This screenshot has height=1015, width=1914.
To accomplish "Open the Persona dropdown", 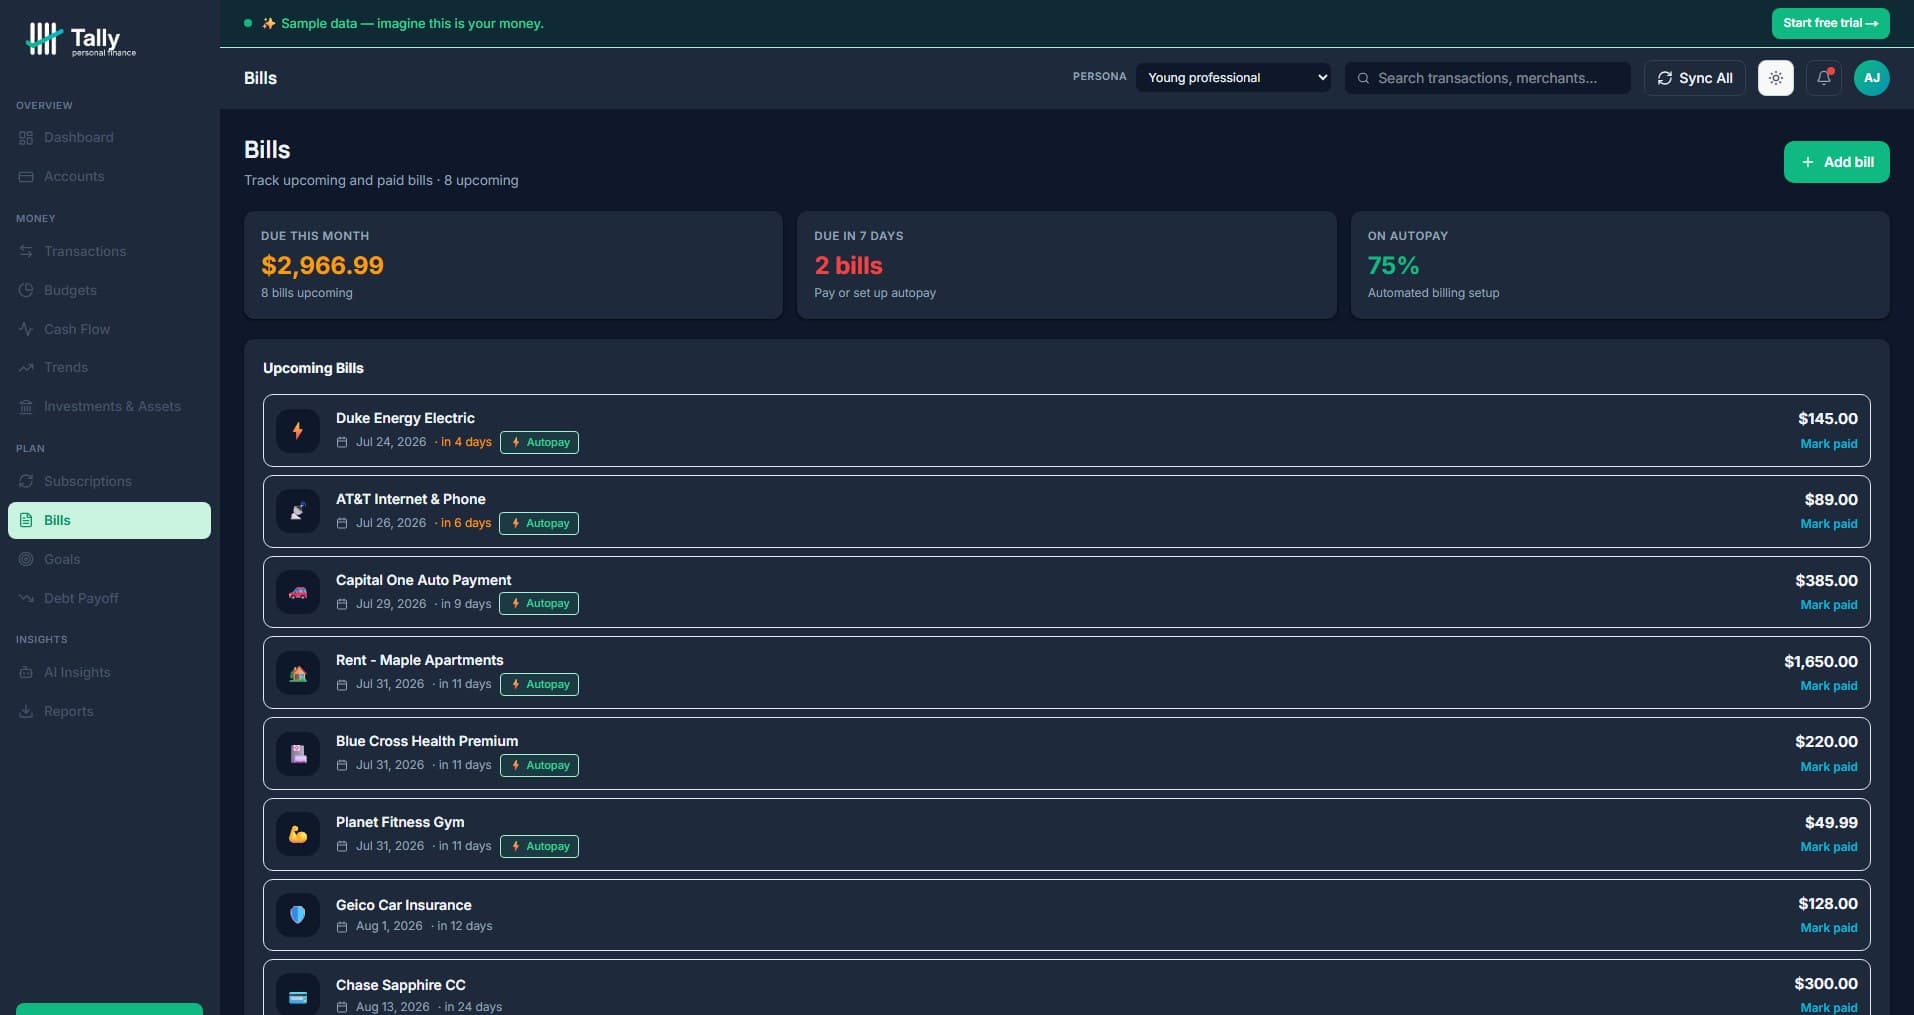I will point(1233,78).
